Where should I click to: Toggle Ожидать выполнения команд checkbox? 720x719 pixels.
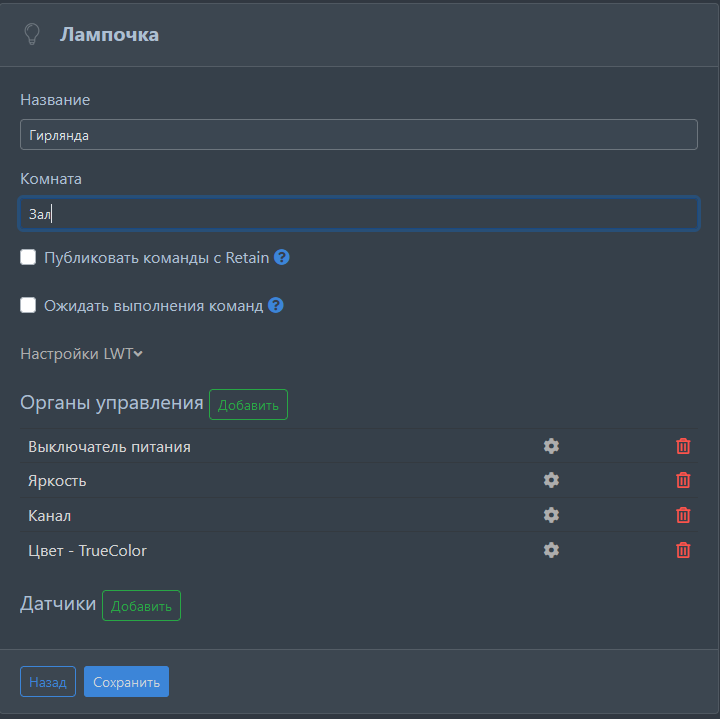coord(29,305)
